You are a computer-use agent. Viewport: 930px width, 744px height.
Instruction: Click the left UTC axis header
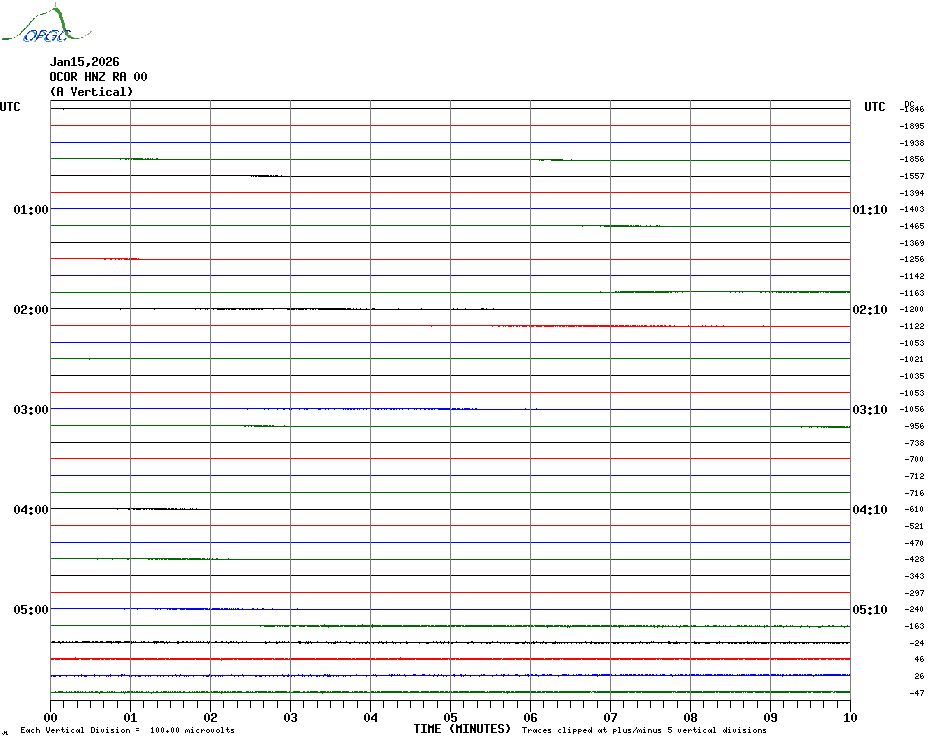coord(10,107)
